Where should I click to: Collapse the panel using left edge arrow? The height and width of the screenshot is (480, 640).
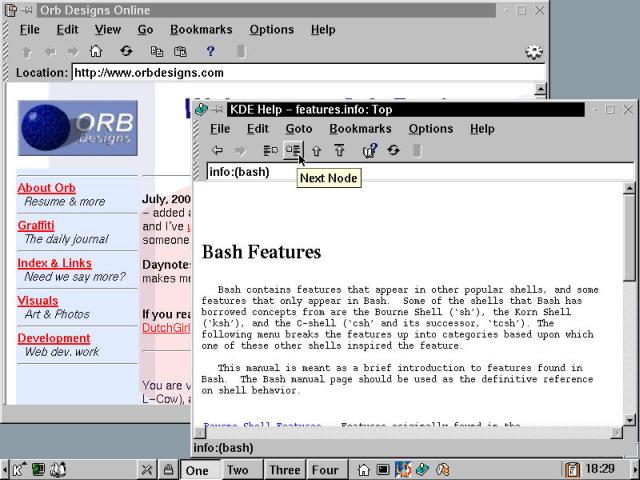[x=4, y=469]
